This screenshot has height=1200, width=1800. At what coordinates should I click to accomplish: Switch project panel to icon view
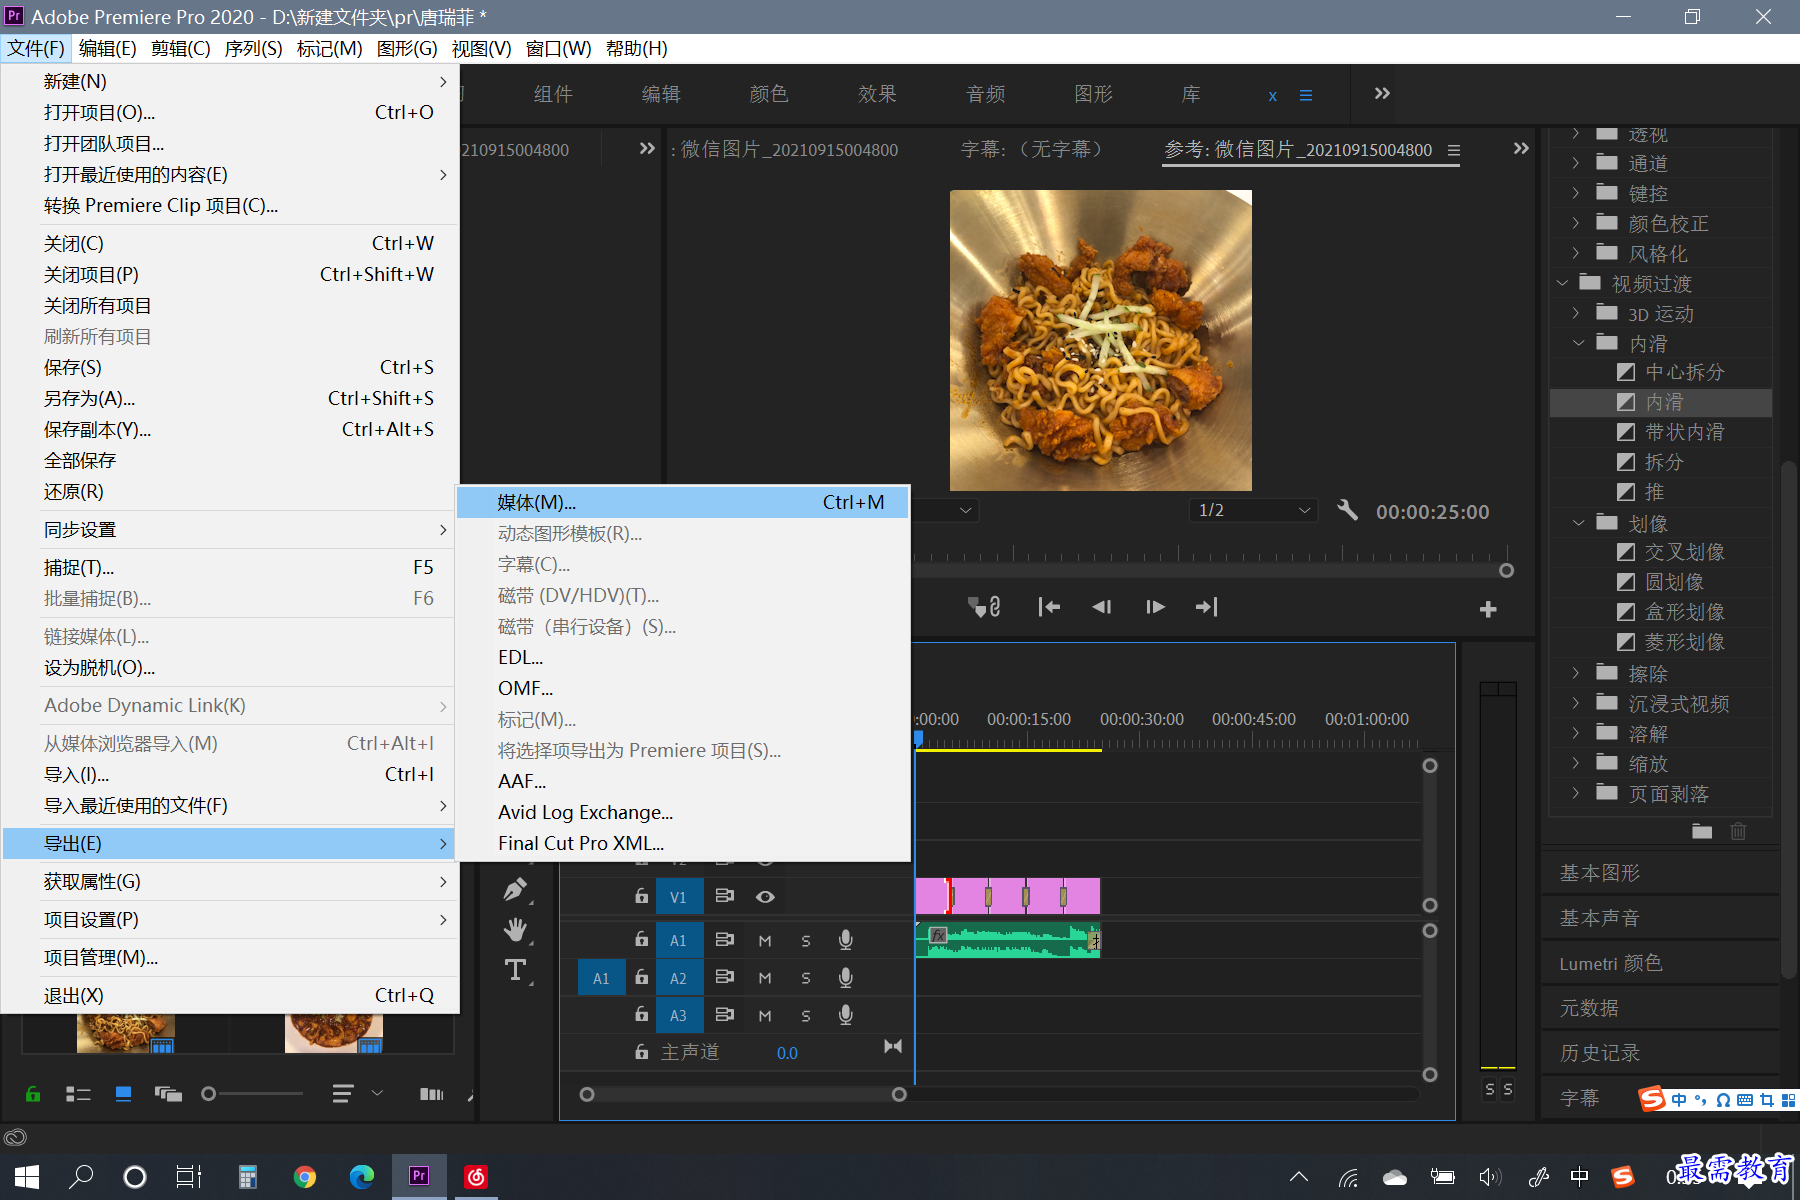[x=124, y=1094]
